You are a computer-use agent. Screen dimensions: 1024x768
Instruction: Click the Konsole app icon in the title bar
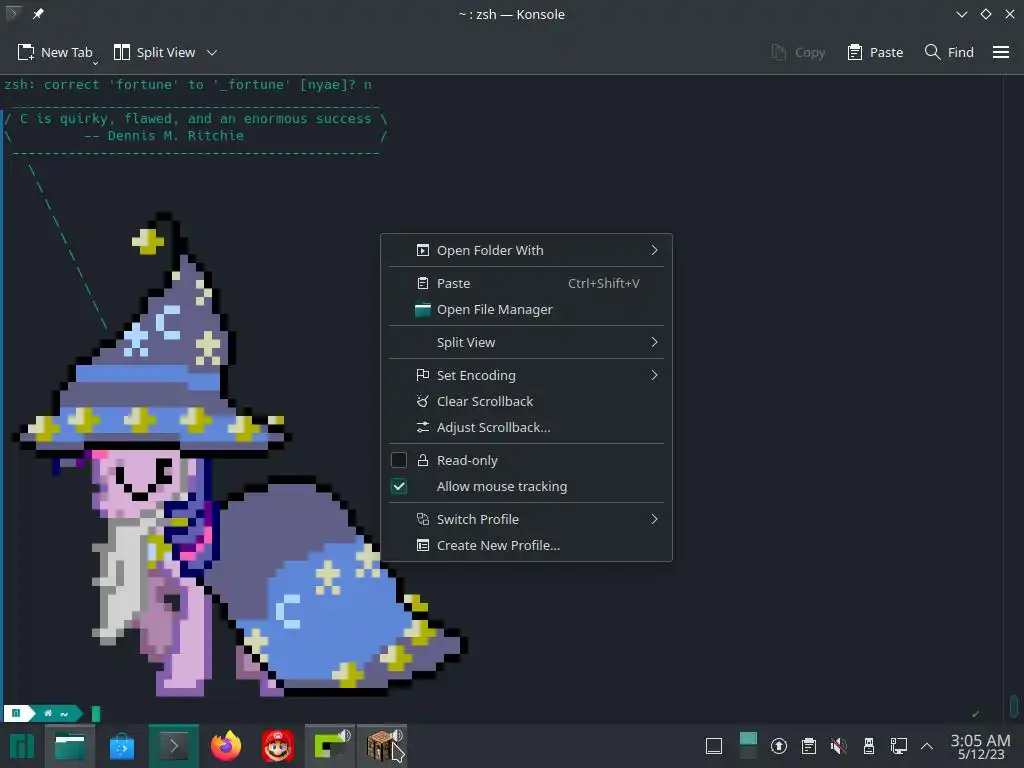coord(12,14)
